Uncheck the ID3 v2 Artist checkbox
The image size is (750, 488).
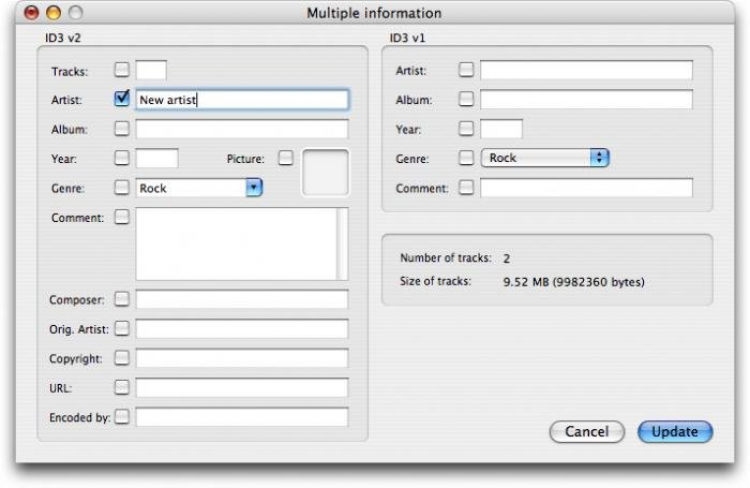click(122, 99)
